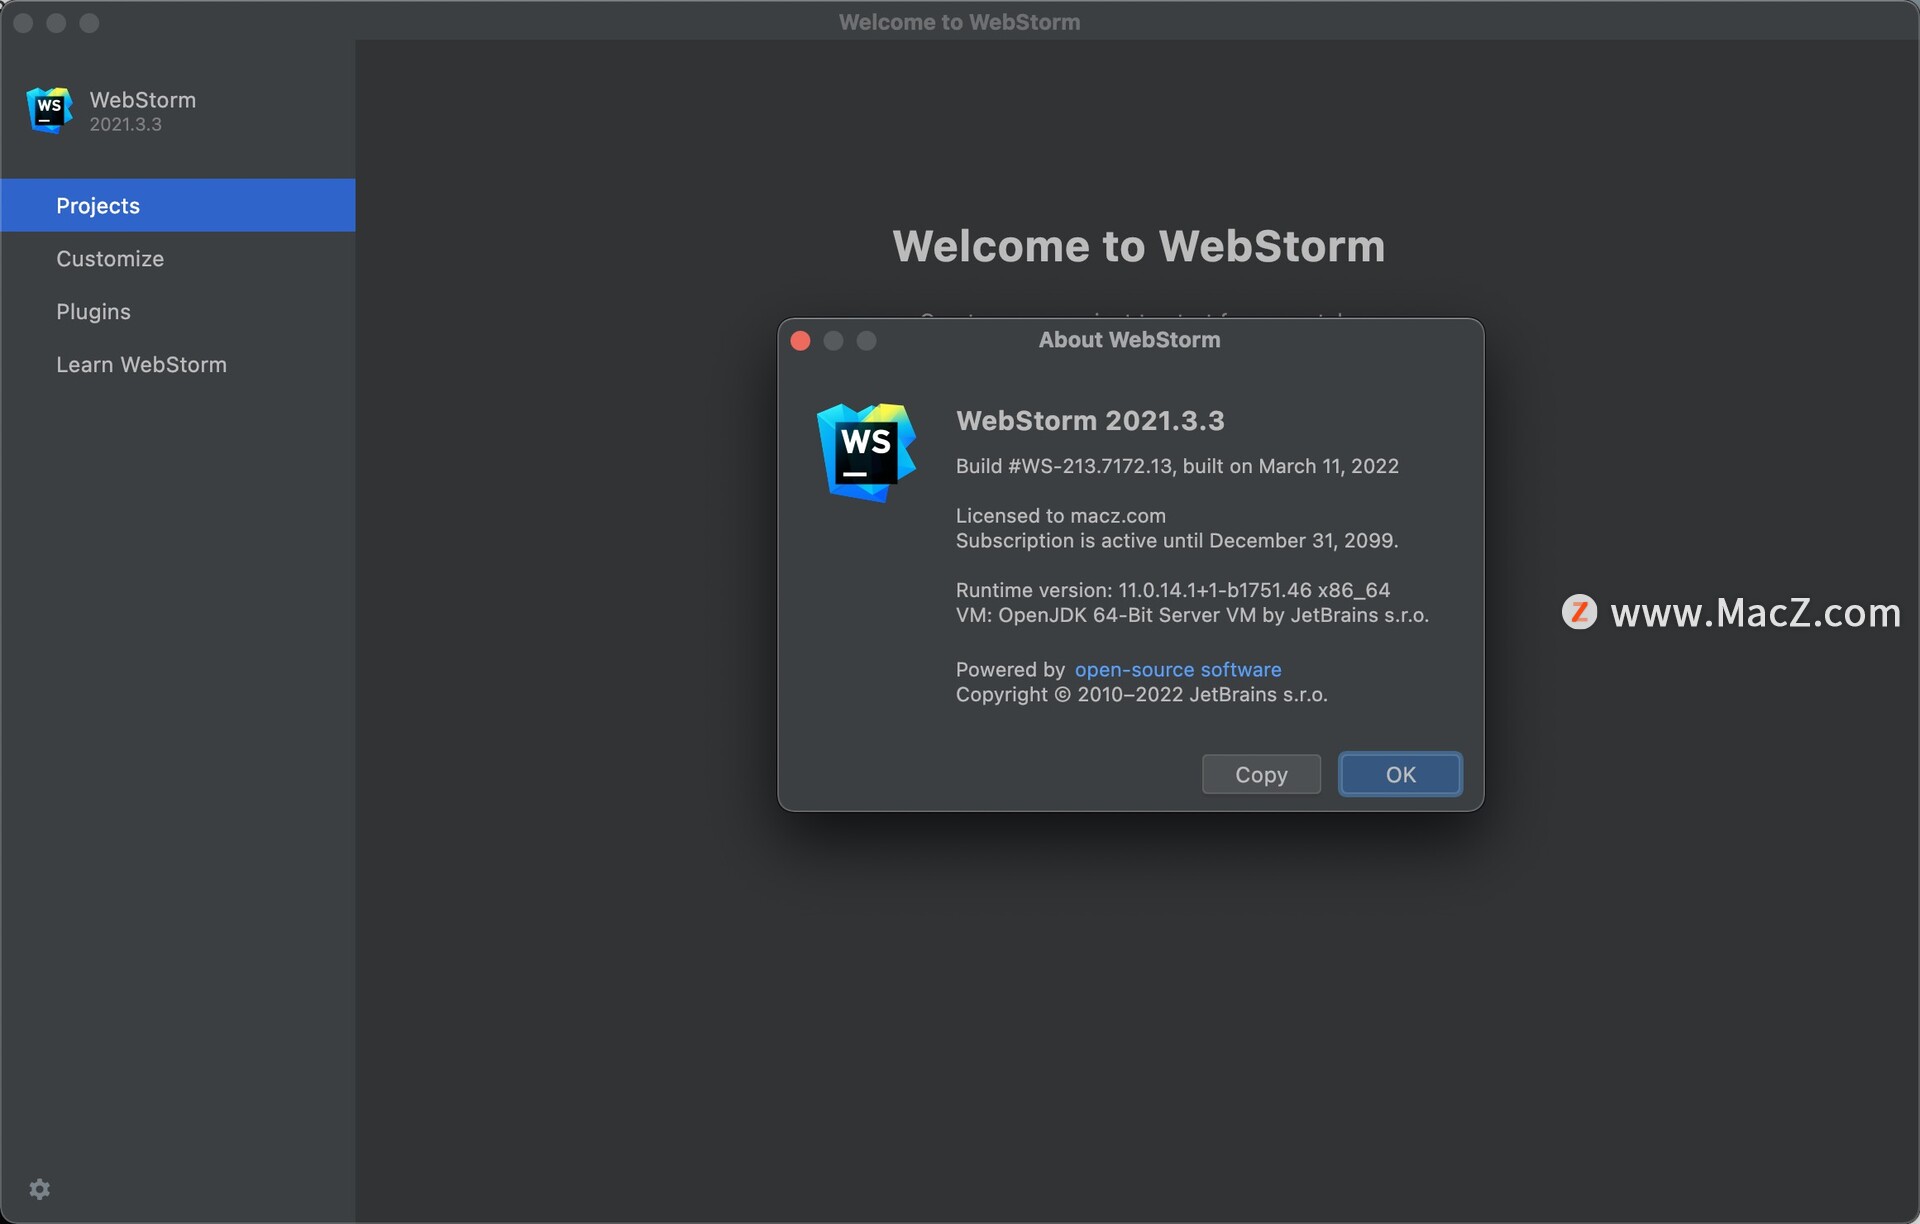Click the Runtime version line

(1172, 590)
